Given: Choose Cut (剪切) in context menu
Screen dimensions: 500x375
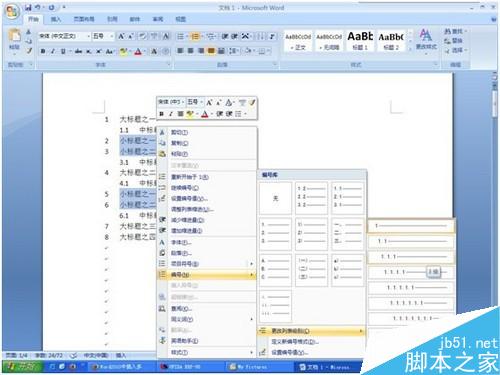Looking at the screenshot, I should click(207, 132).
